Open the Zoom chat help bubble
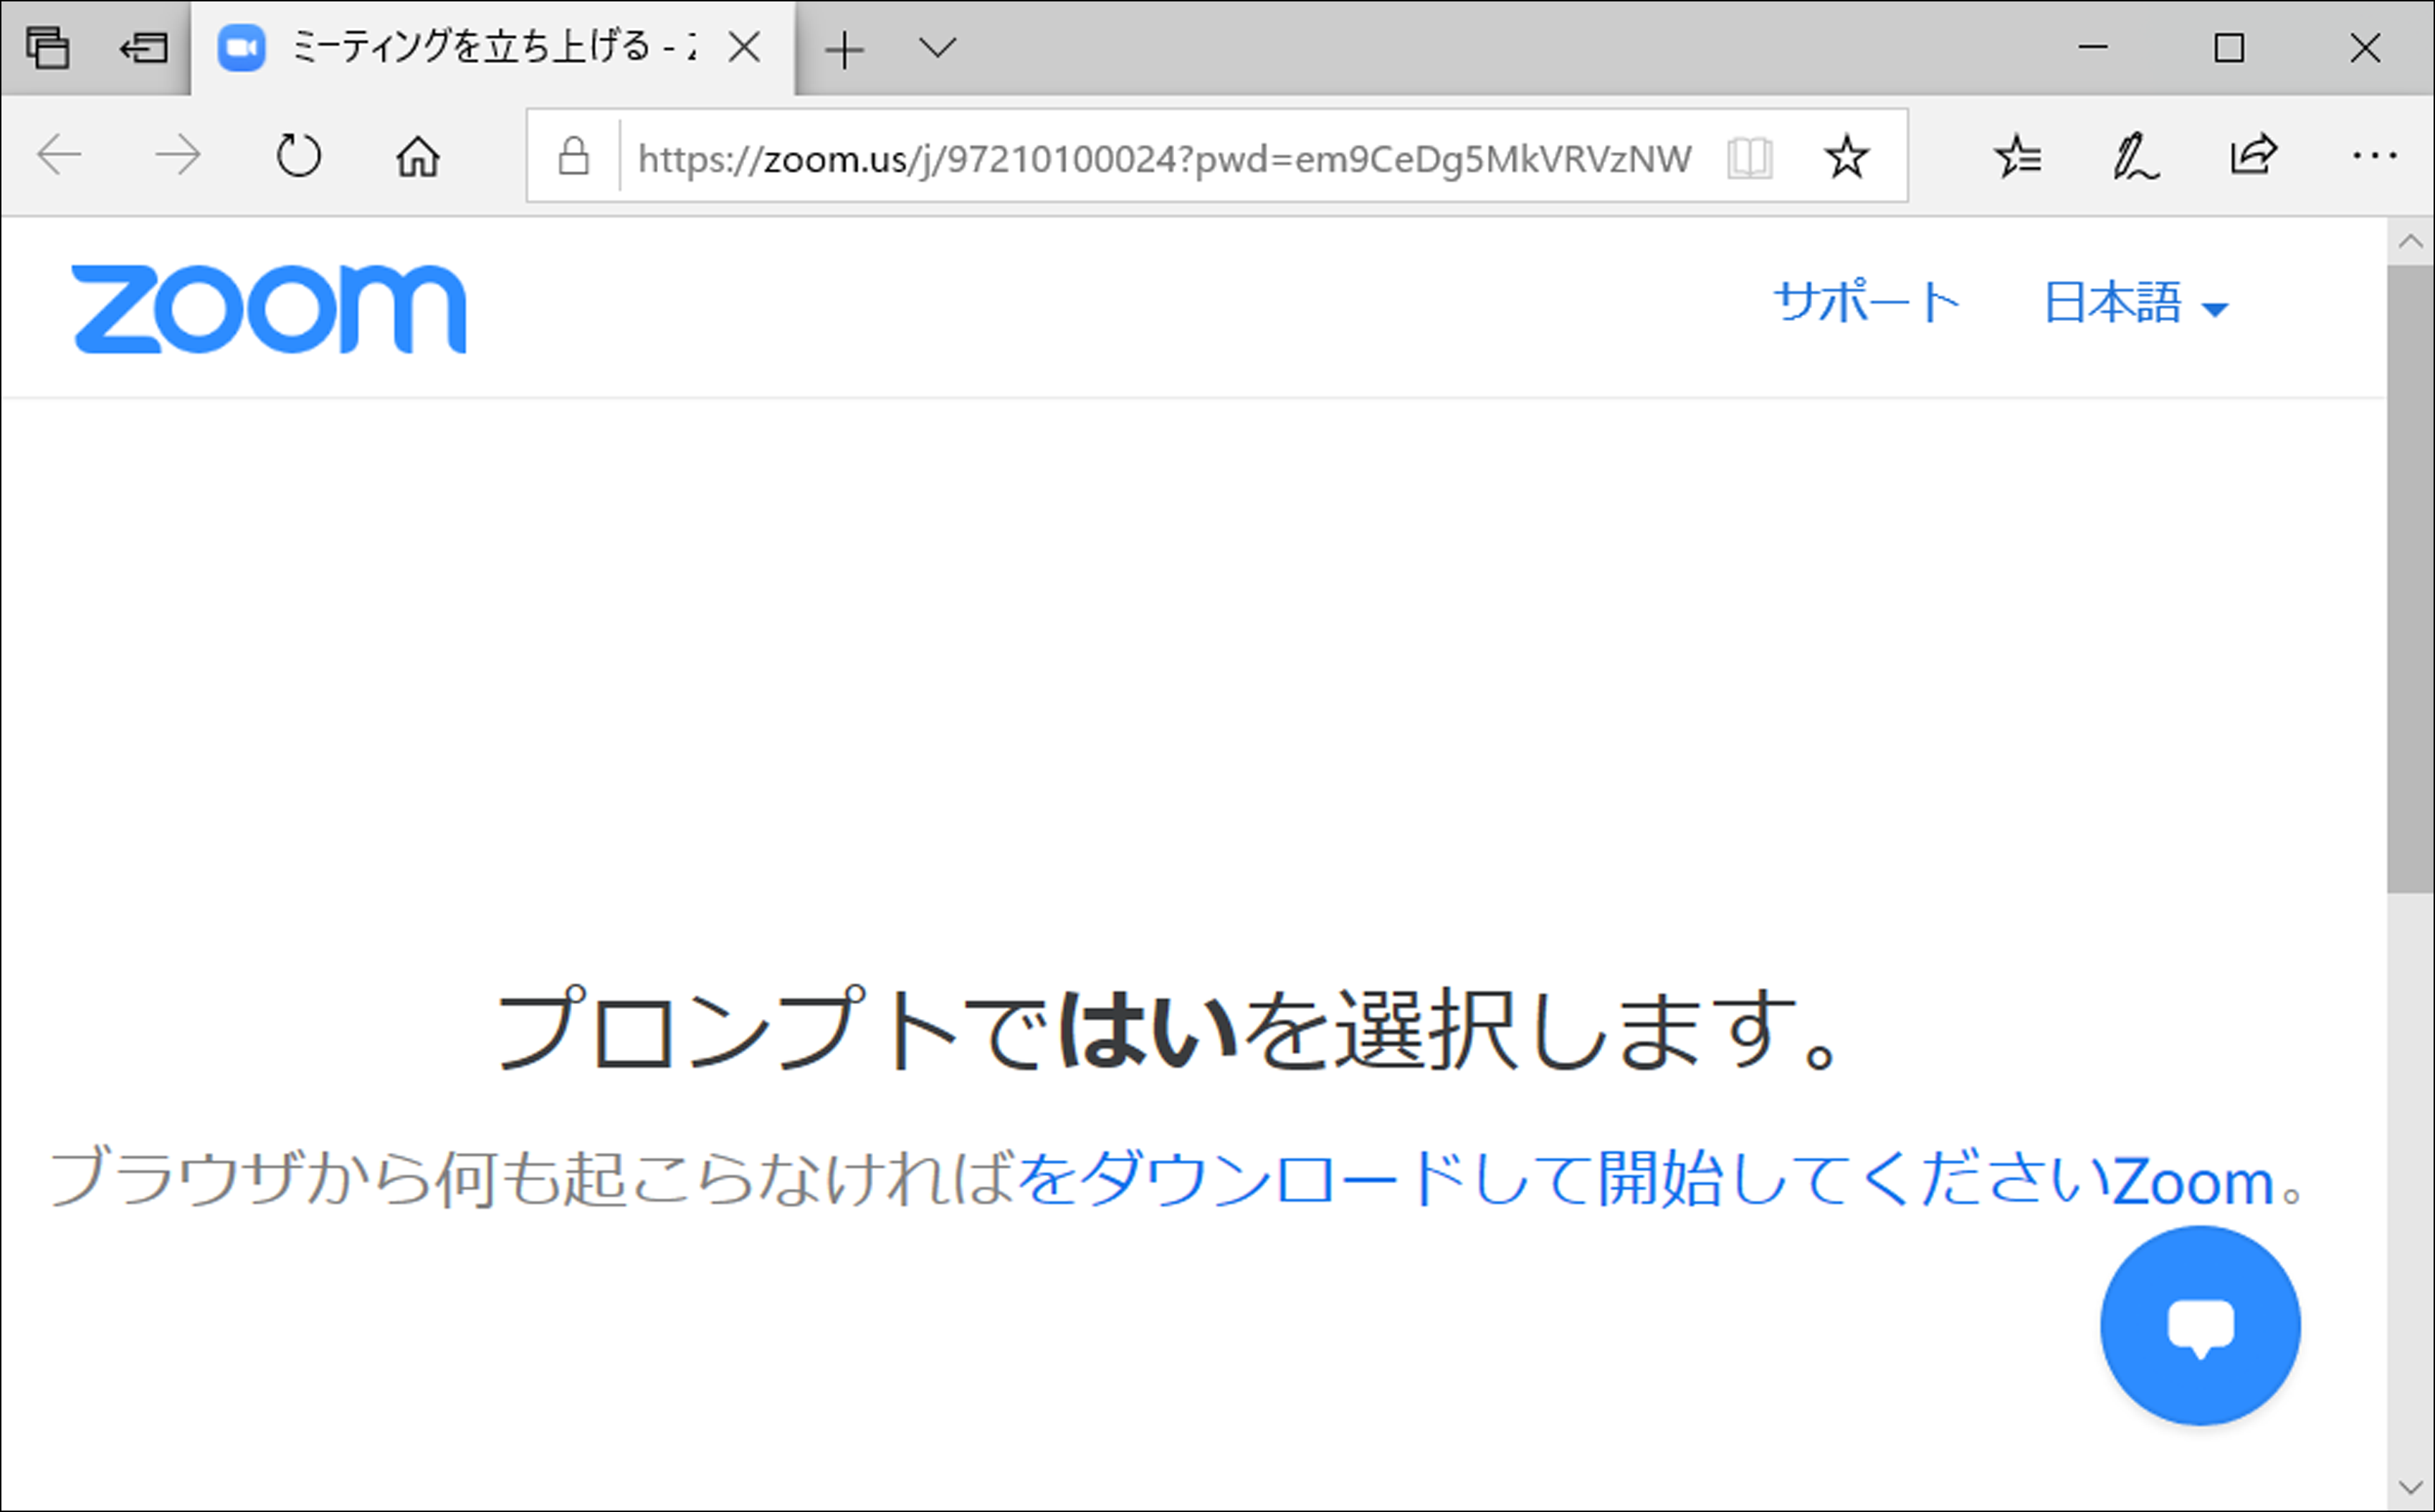This screenshot has width=2435, height=1512. (x=2199, y=1325)
